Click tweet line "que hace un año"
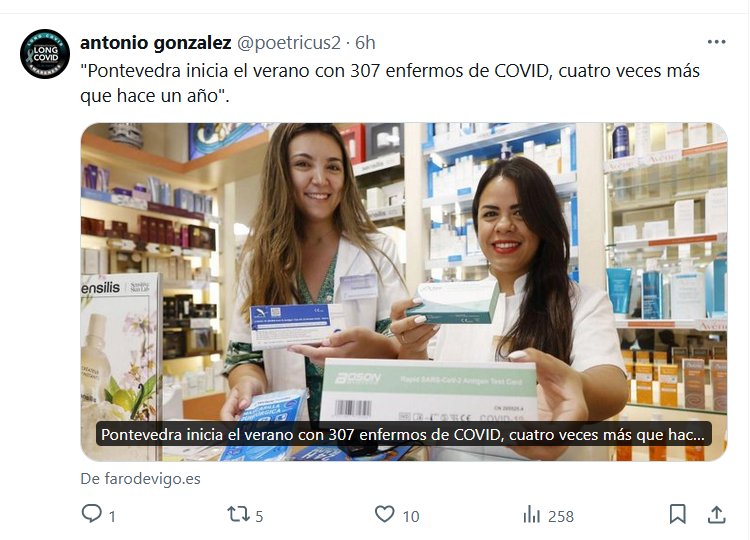The height and width of the screenshot is (540, 750). pyautogui.click(x=155, y=96)
